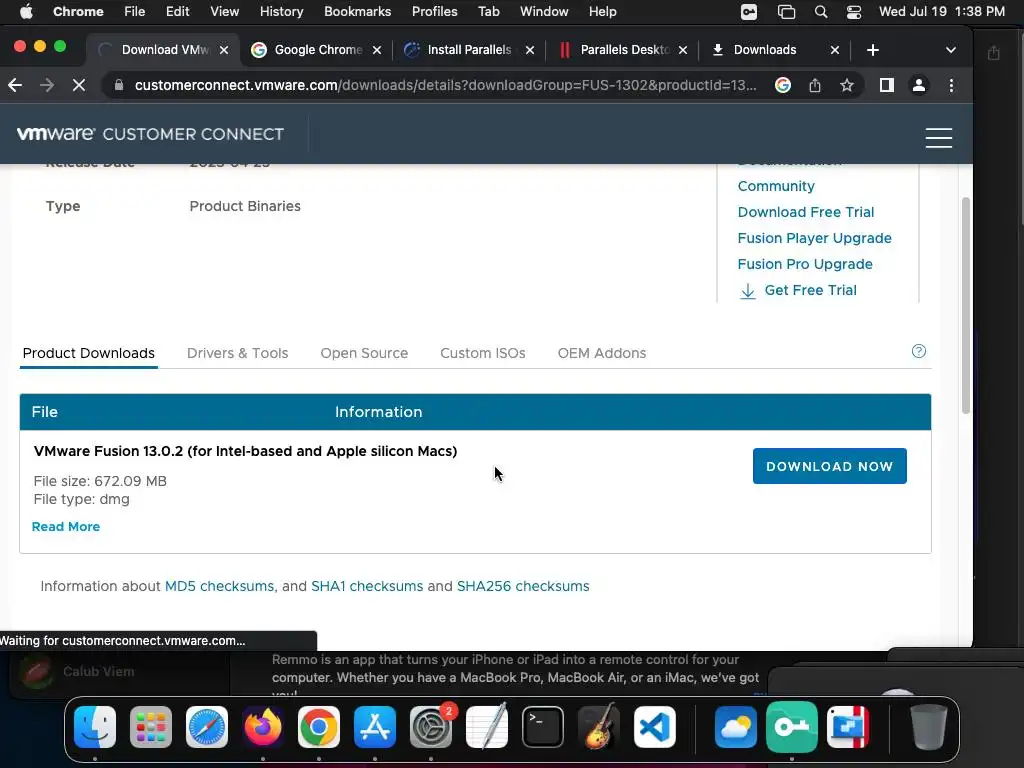Open the SHA1 checksums link

[x=367, y=586]
